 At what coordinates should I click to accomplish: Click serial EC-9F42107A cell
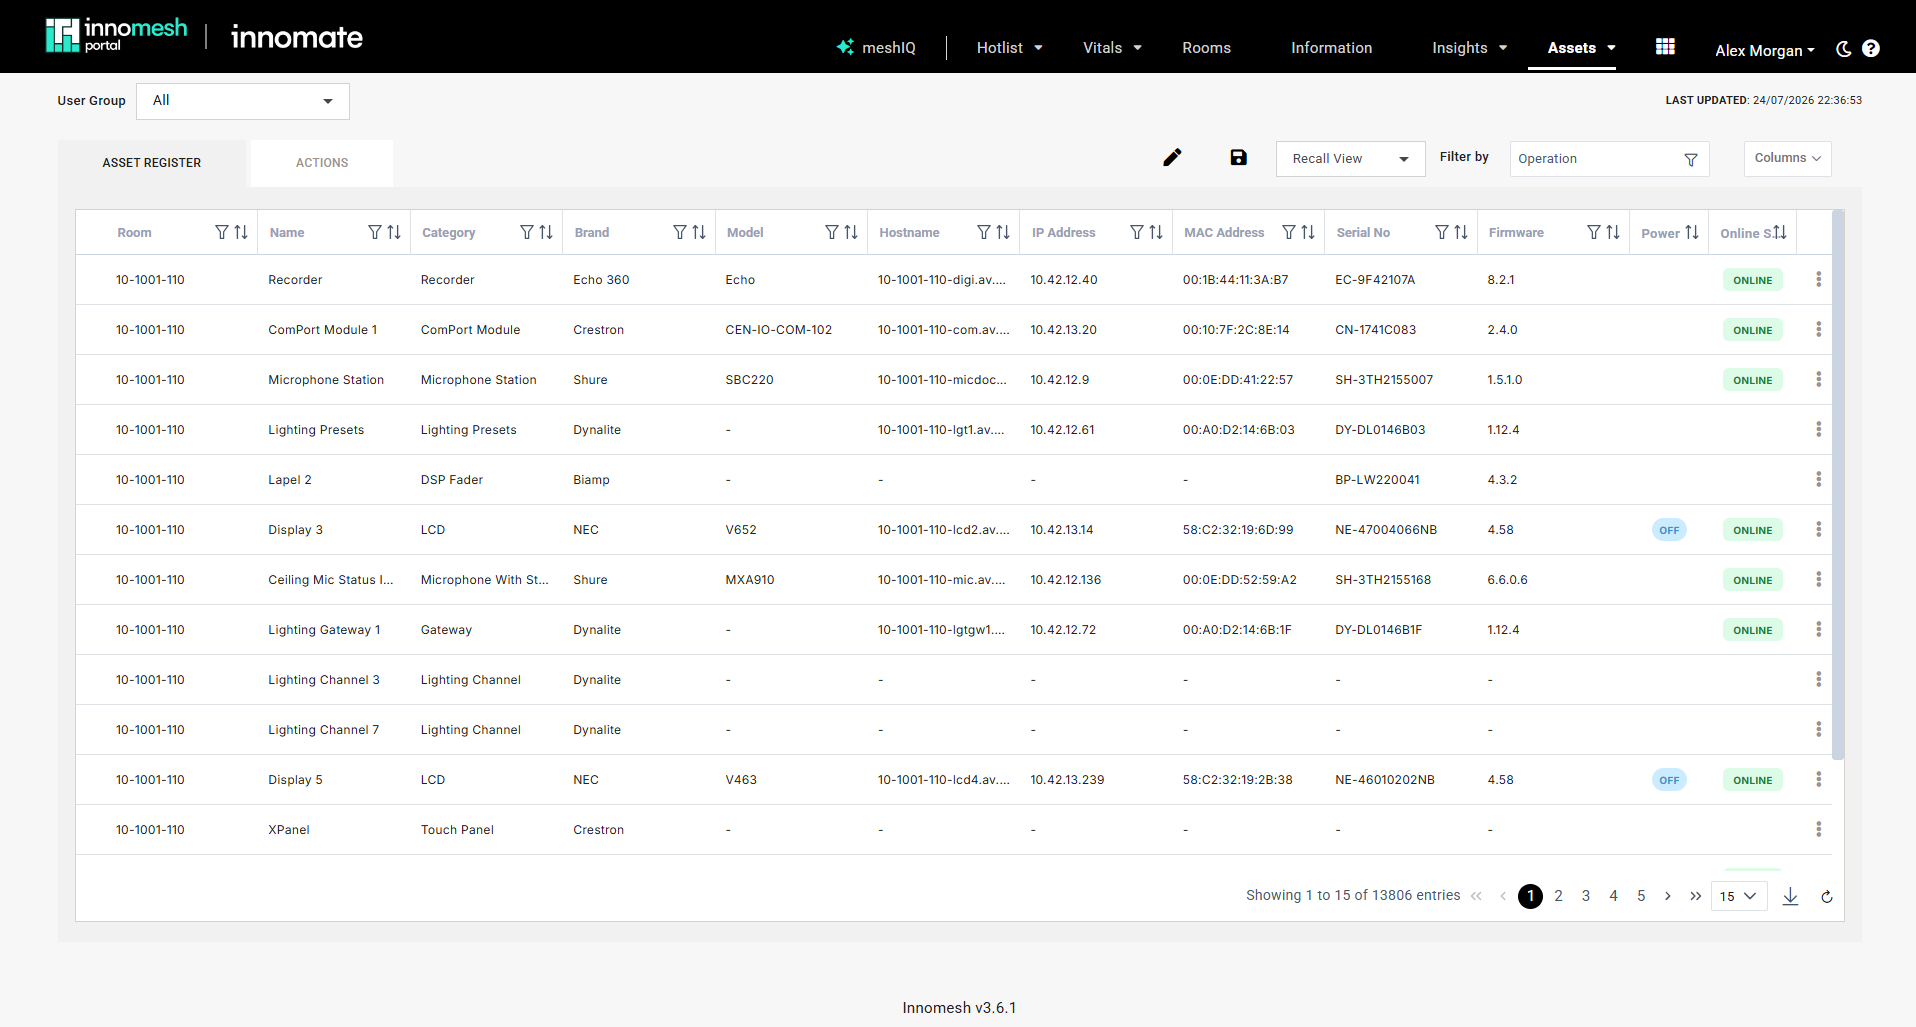[1375, 280]
